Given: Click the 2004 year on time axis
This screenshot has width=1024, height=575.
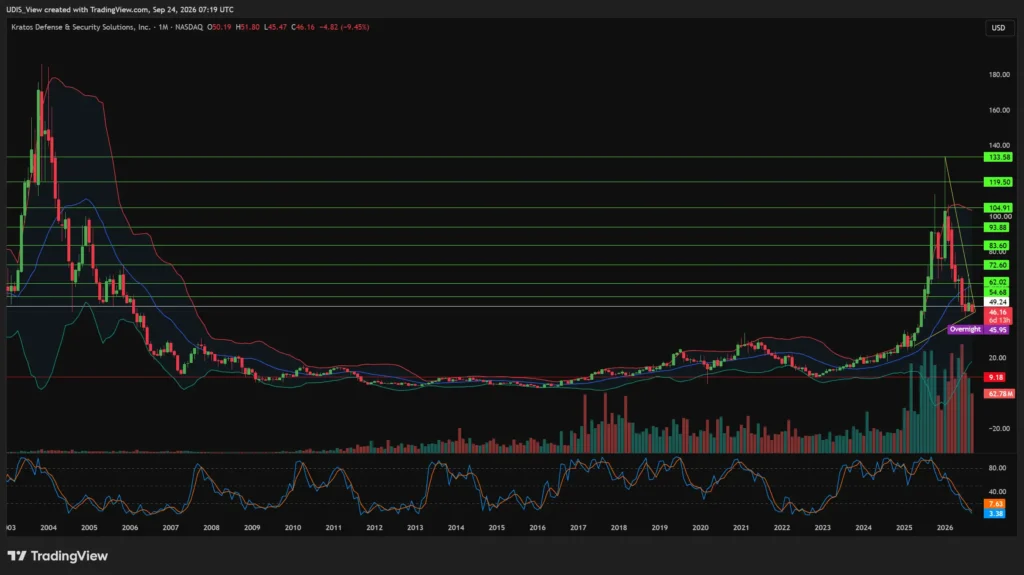Looking at the screenshot, I should tap(48, 528).
